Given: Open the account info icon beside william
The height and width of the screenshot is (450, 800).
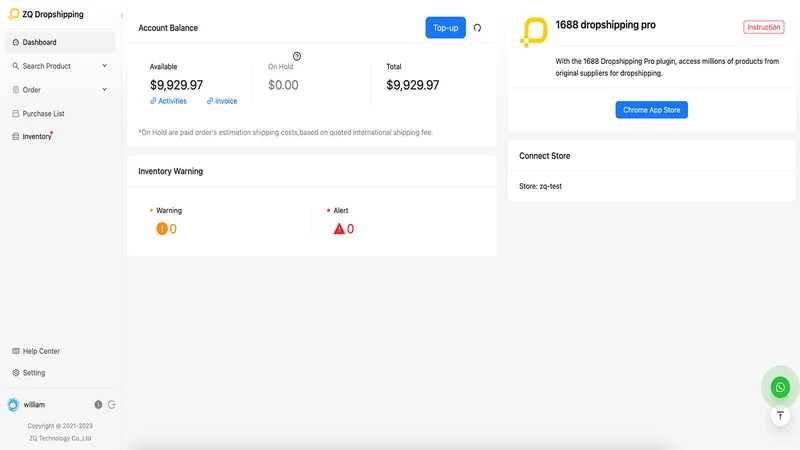Looking at the screenshot, I should pos(98,405).
